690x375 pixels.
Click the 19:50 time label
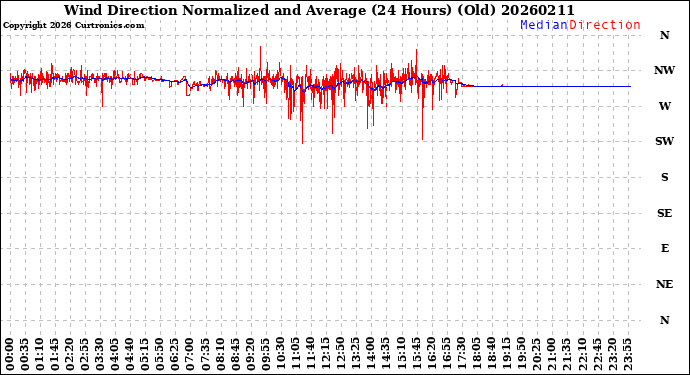(521, 355)
